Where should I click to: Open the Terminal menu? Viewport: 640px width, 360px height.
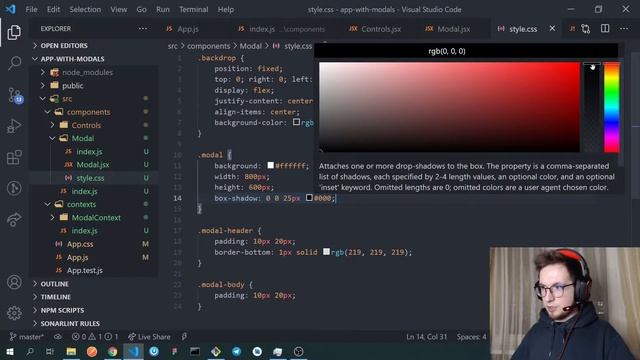pyautogui.click(x=193, y=9)
